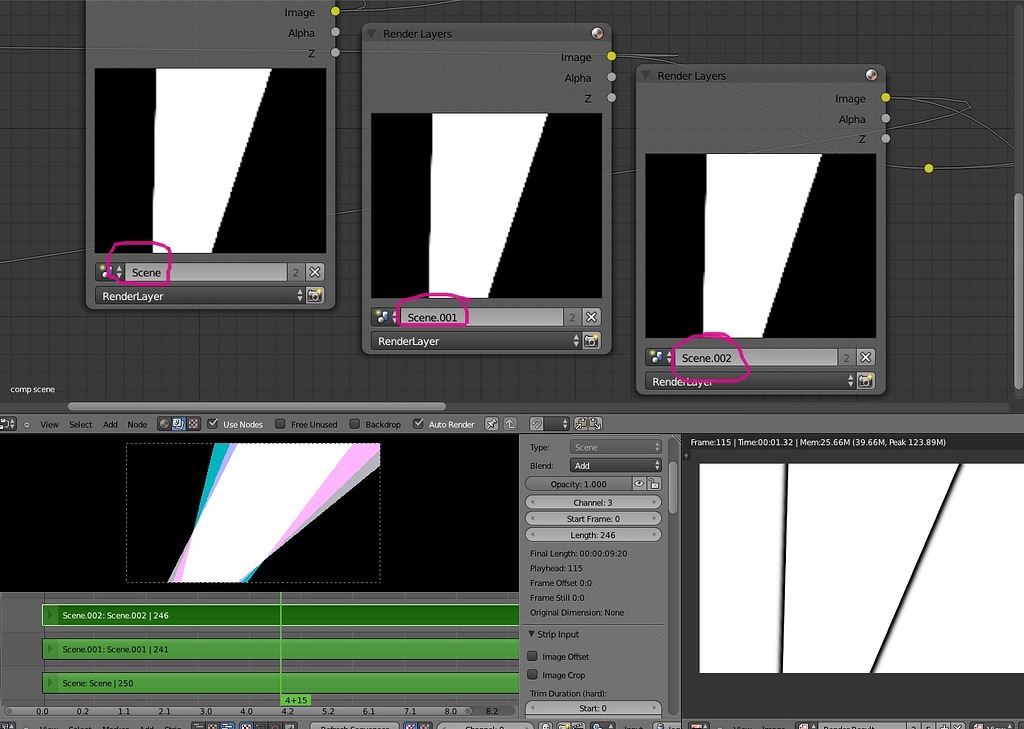Click the Scene.001 node preview sphere icon
Viewport: 1024px width, 729px height.
pyautogui.click(x=597, y=33)
